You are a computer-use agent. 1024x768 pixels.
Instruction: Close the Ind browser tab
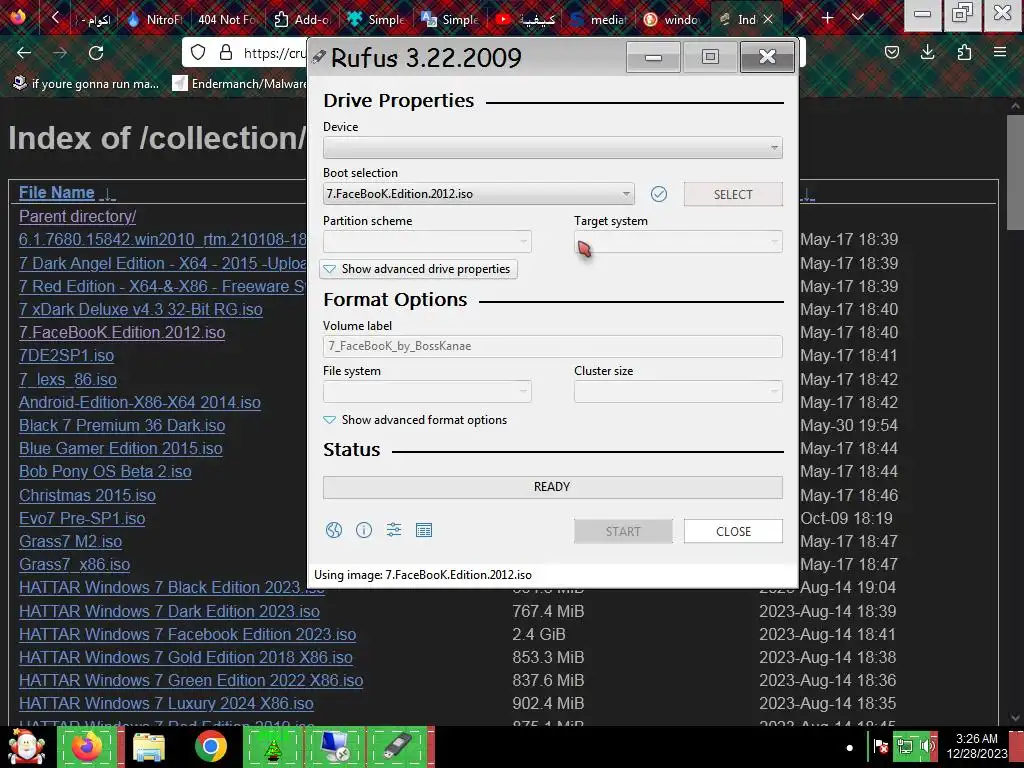[768, 20]
